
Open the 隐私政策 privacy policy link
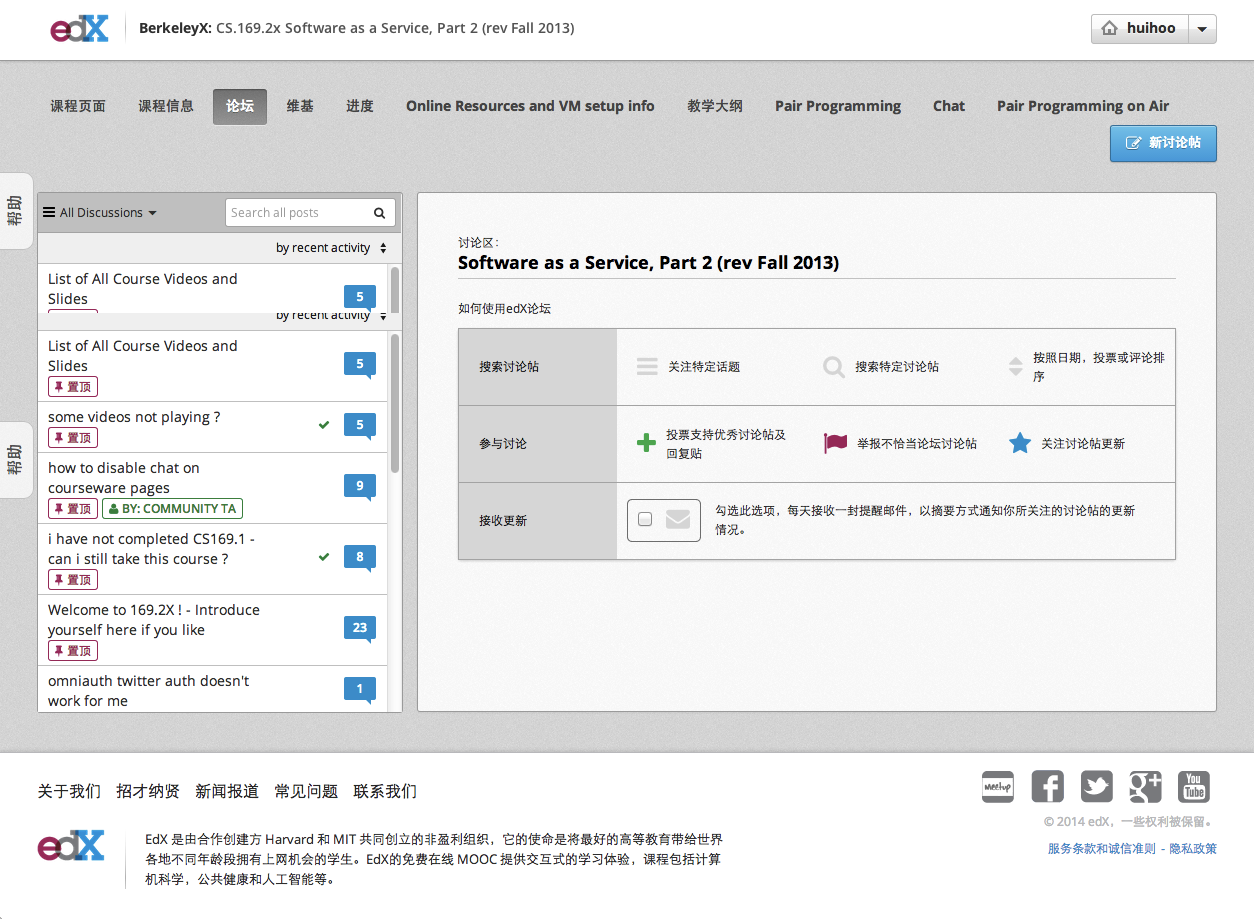point(1193,848)
